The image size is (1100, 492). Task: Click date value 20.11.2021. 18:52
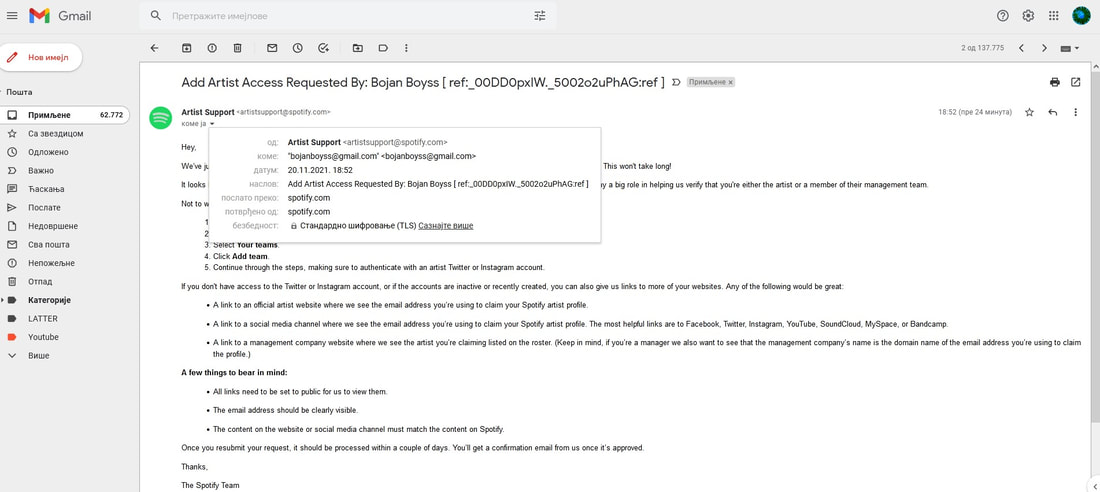[320, 170]
